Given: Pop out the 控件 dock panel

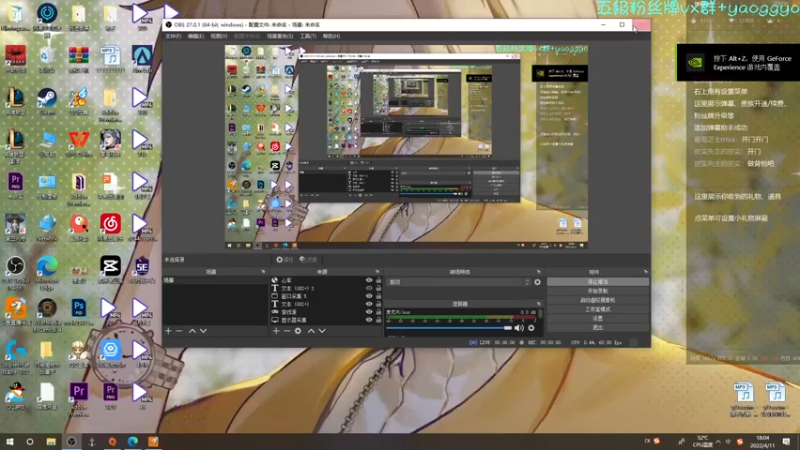Looking at the screenshot, I should 645,272.
